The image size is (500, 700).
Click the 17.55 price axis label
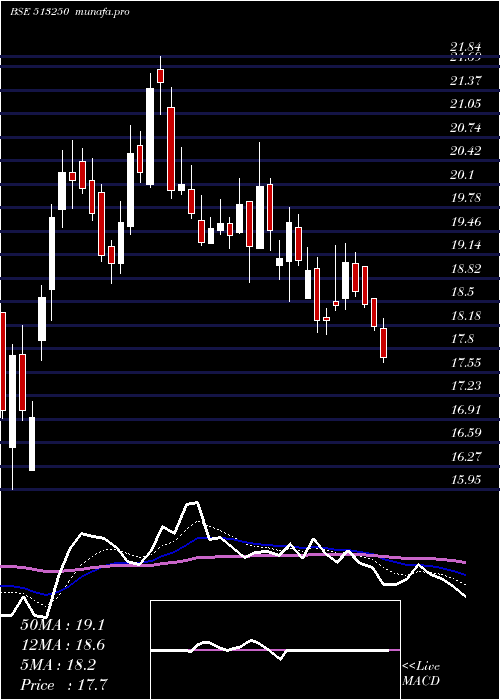(x=465, y=363)
